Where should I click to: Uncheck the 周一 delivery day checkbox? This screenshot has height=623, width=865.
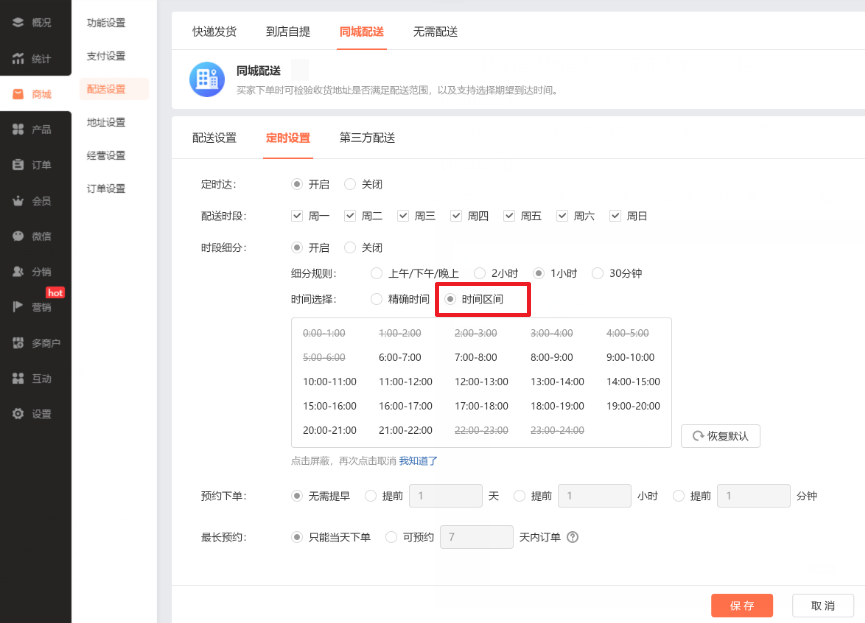click(297, 216)
